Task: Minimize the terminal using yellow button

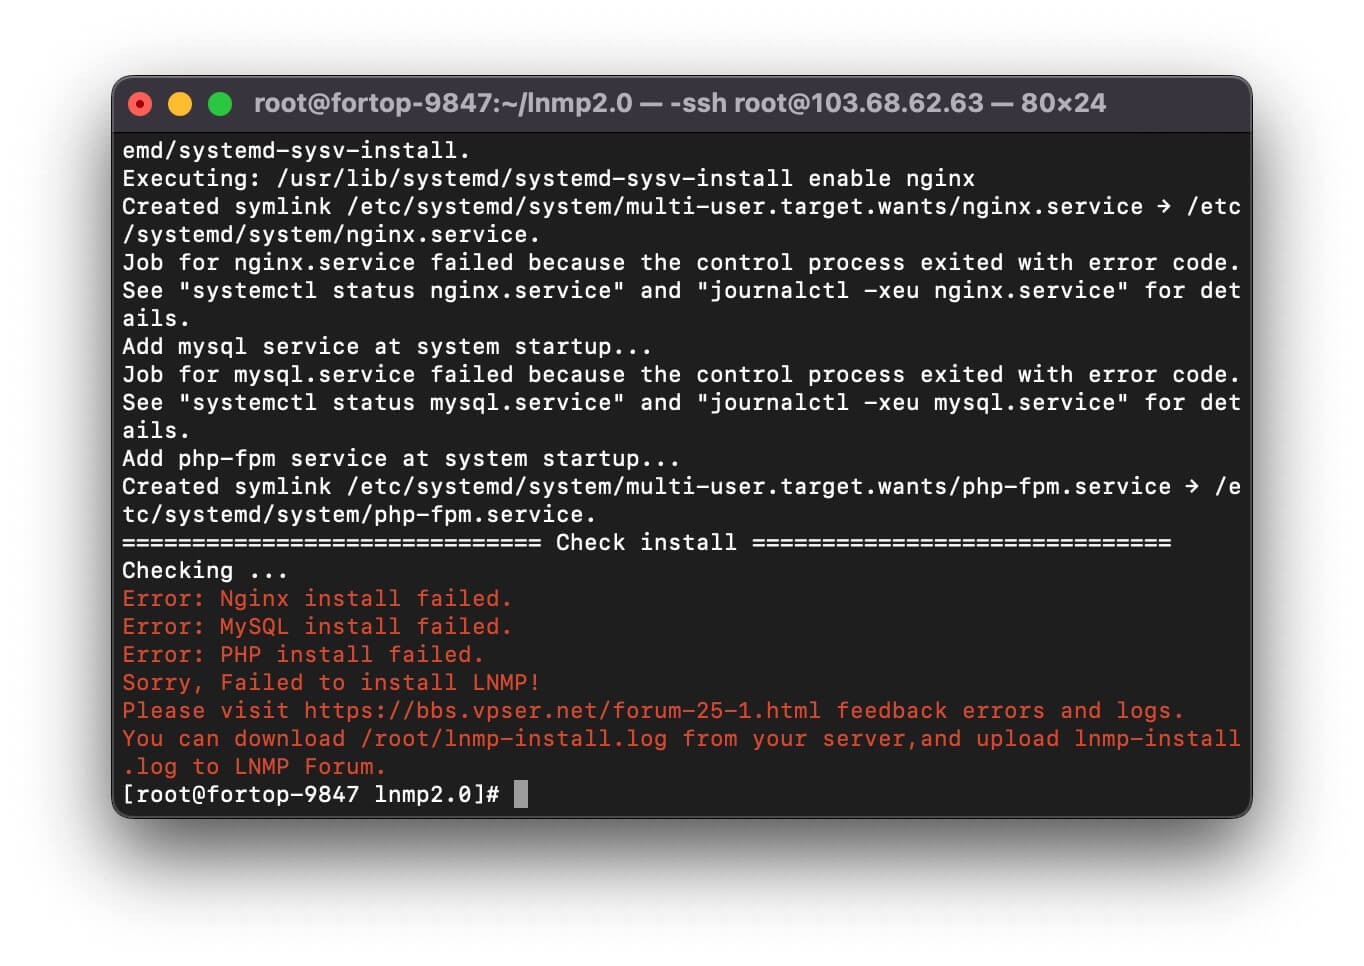Action: 180,104
